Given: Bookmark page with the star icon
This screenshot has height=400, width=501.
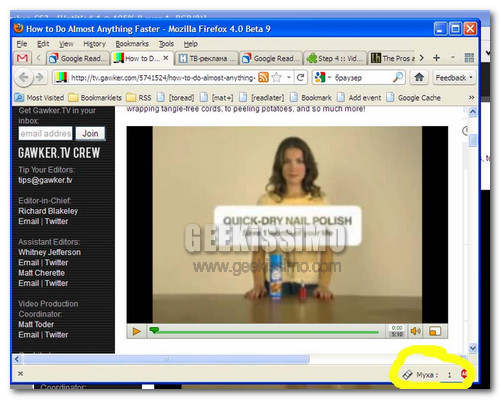Looking at the screenshot, I should point(276,78).
